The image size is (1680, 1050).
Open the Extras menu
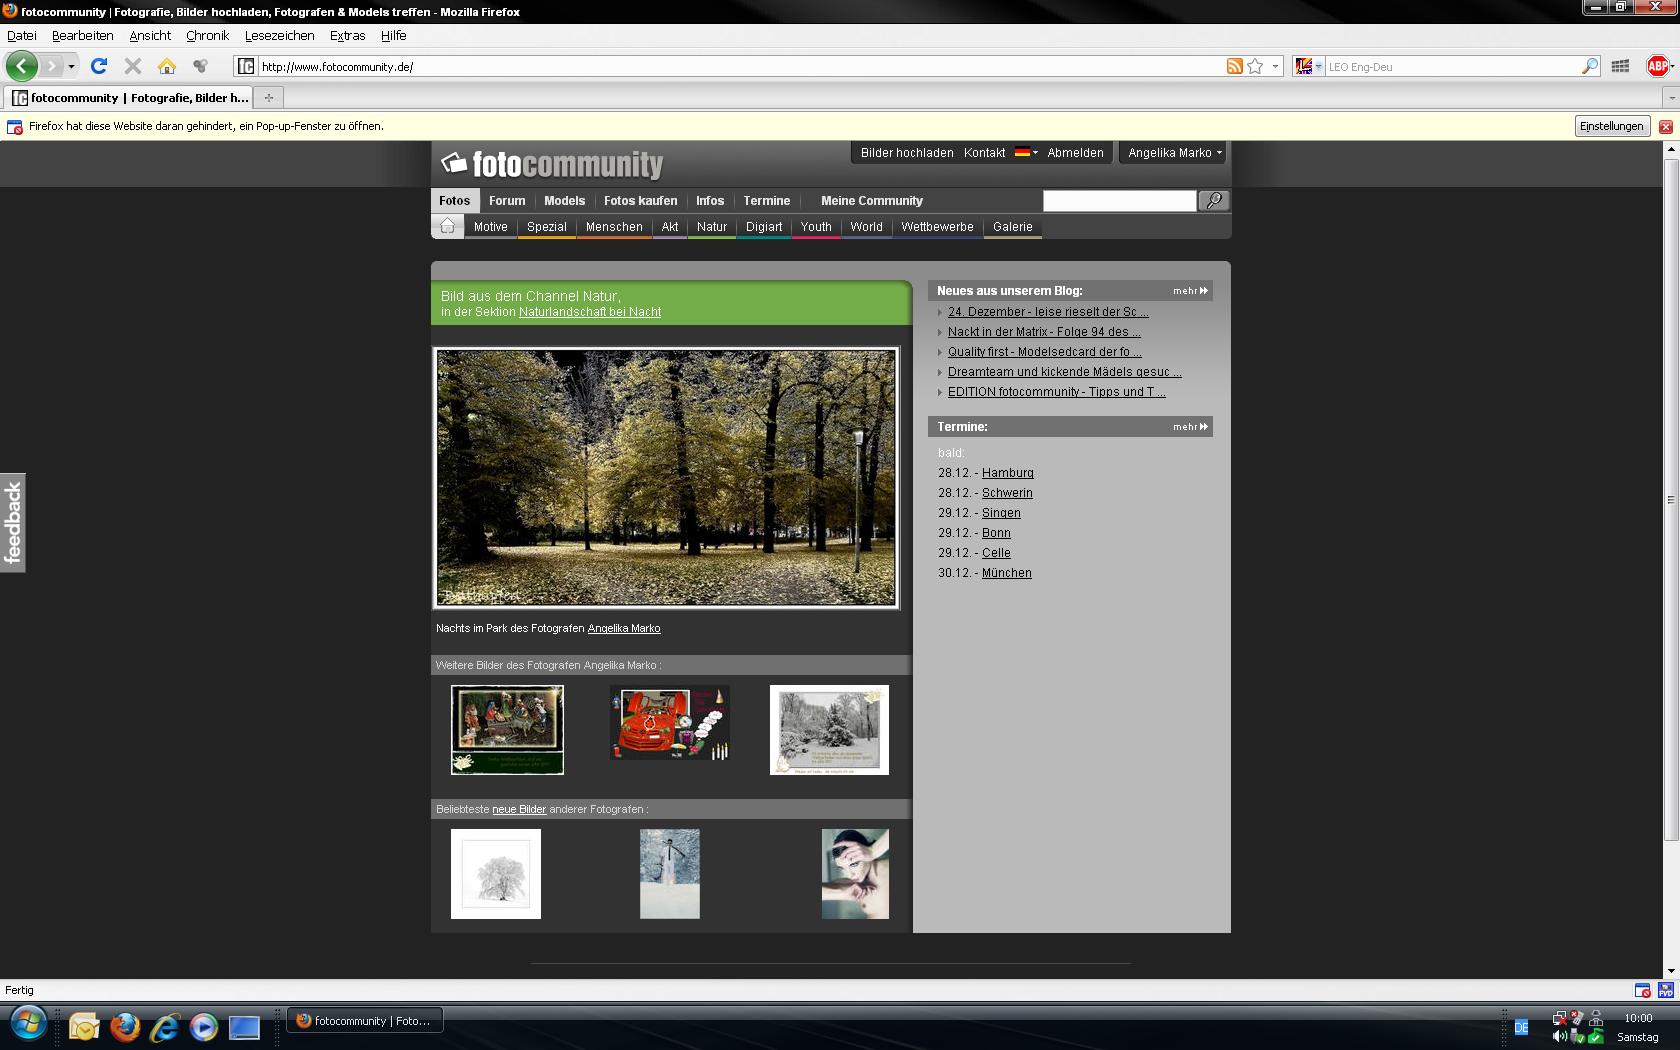pos(347,35)
